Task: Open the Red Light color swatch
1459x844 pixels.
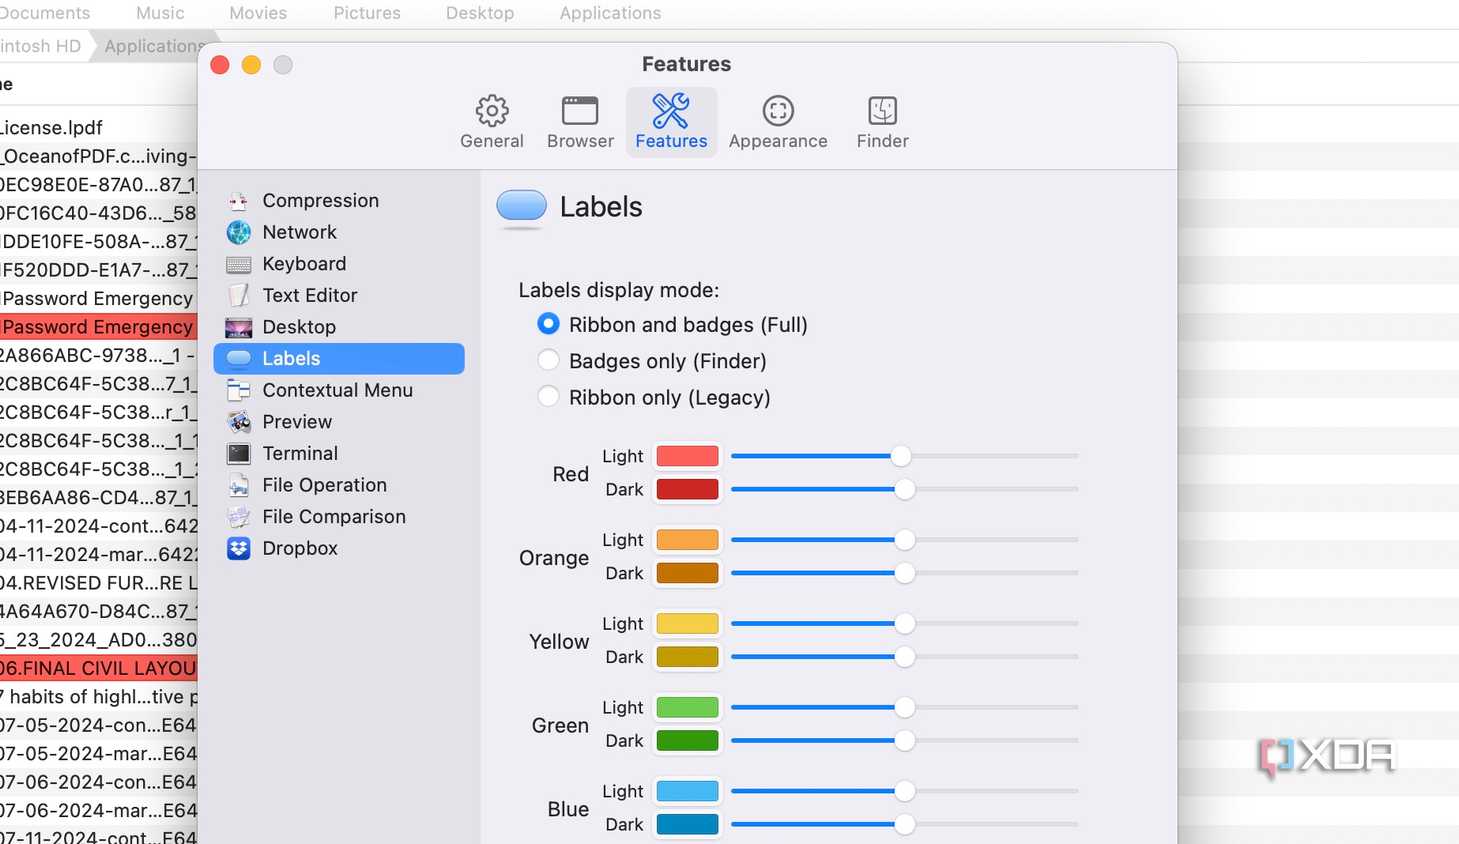Action: 687,456
